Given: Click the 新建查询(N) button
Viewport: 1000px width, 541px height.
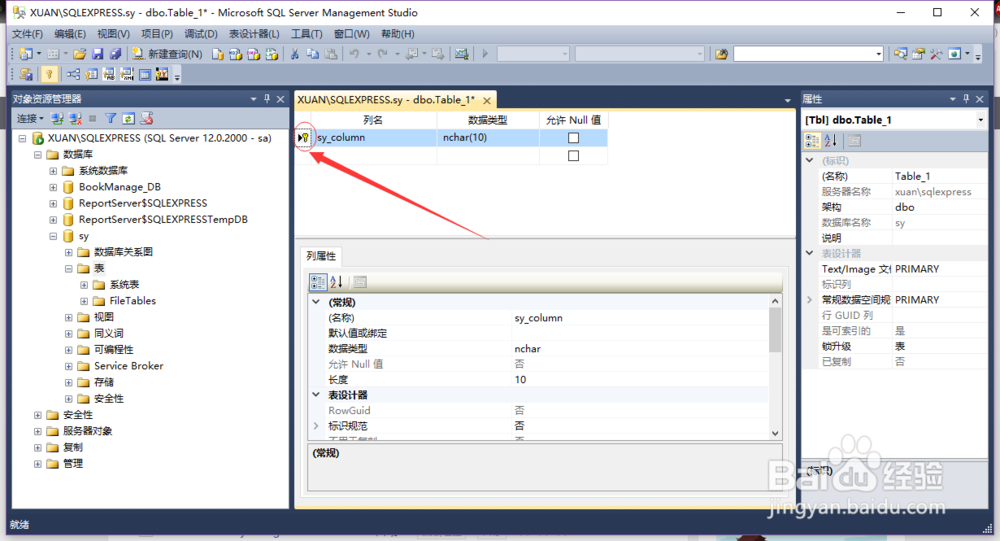Looking at the screenshot, I should pos(167,54).
